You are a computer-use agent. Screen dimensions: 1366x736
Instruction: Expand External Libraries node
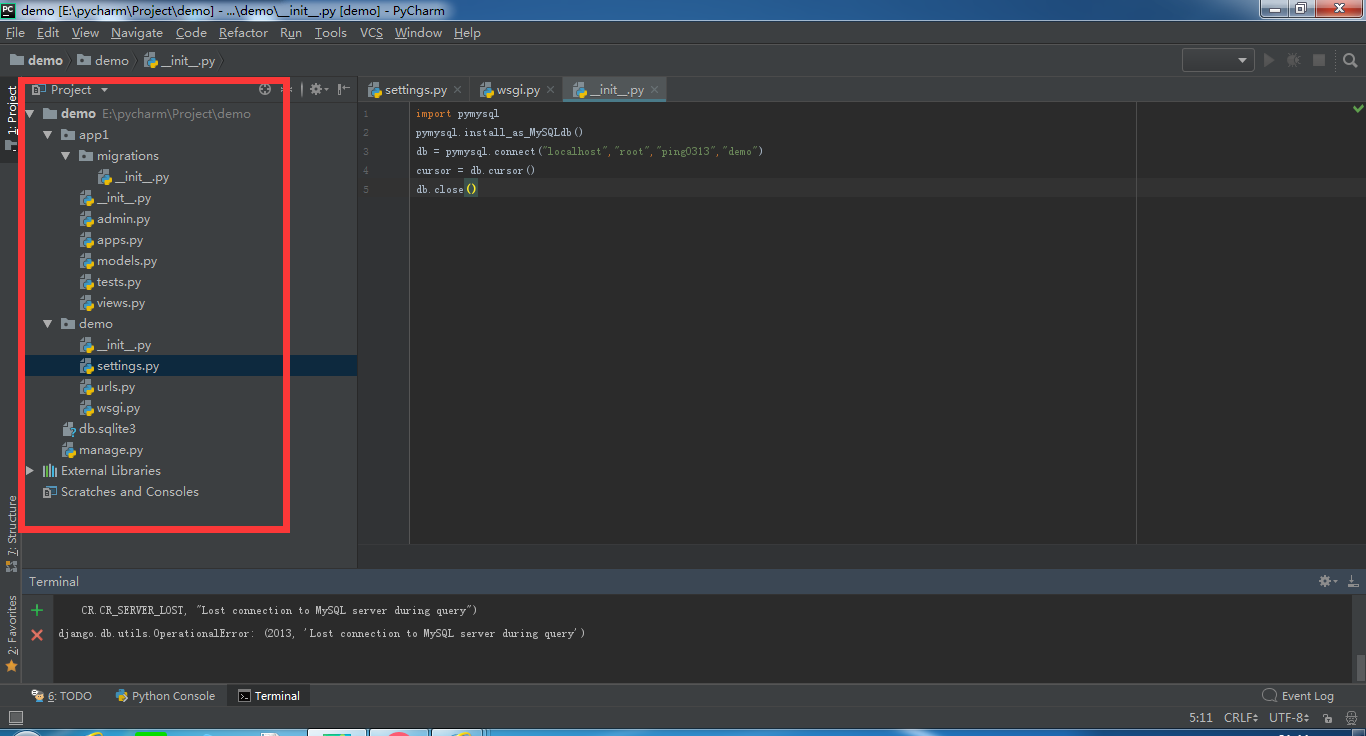point(30,471)
